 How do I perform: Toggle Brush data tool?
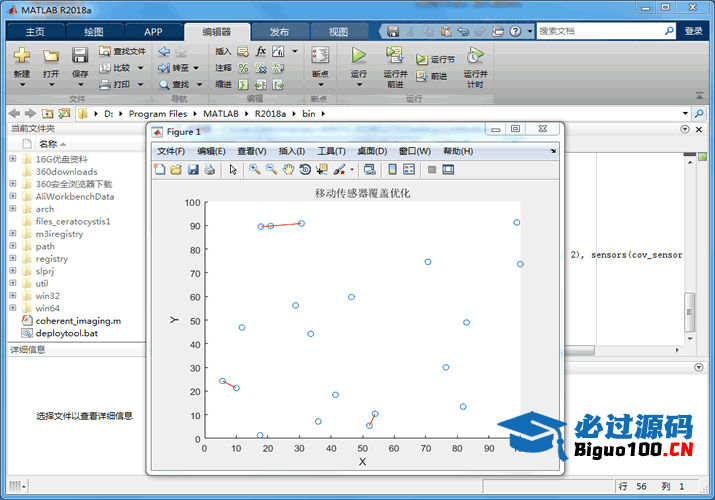(x=339, y=170)
